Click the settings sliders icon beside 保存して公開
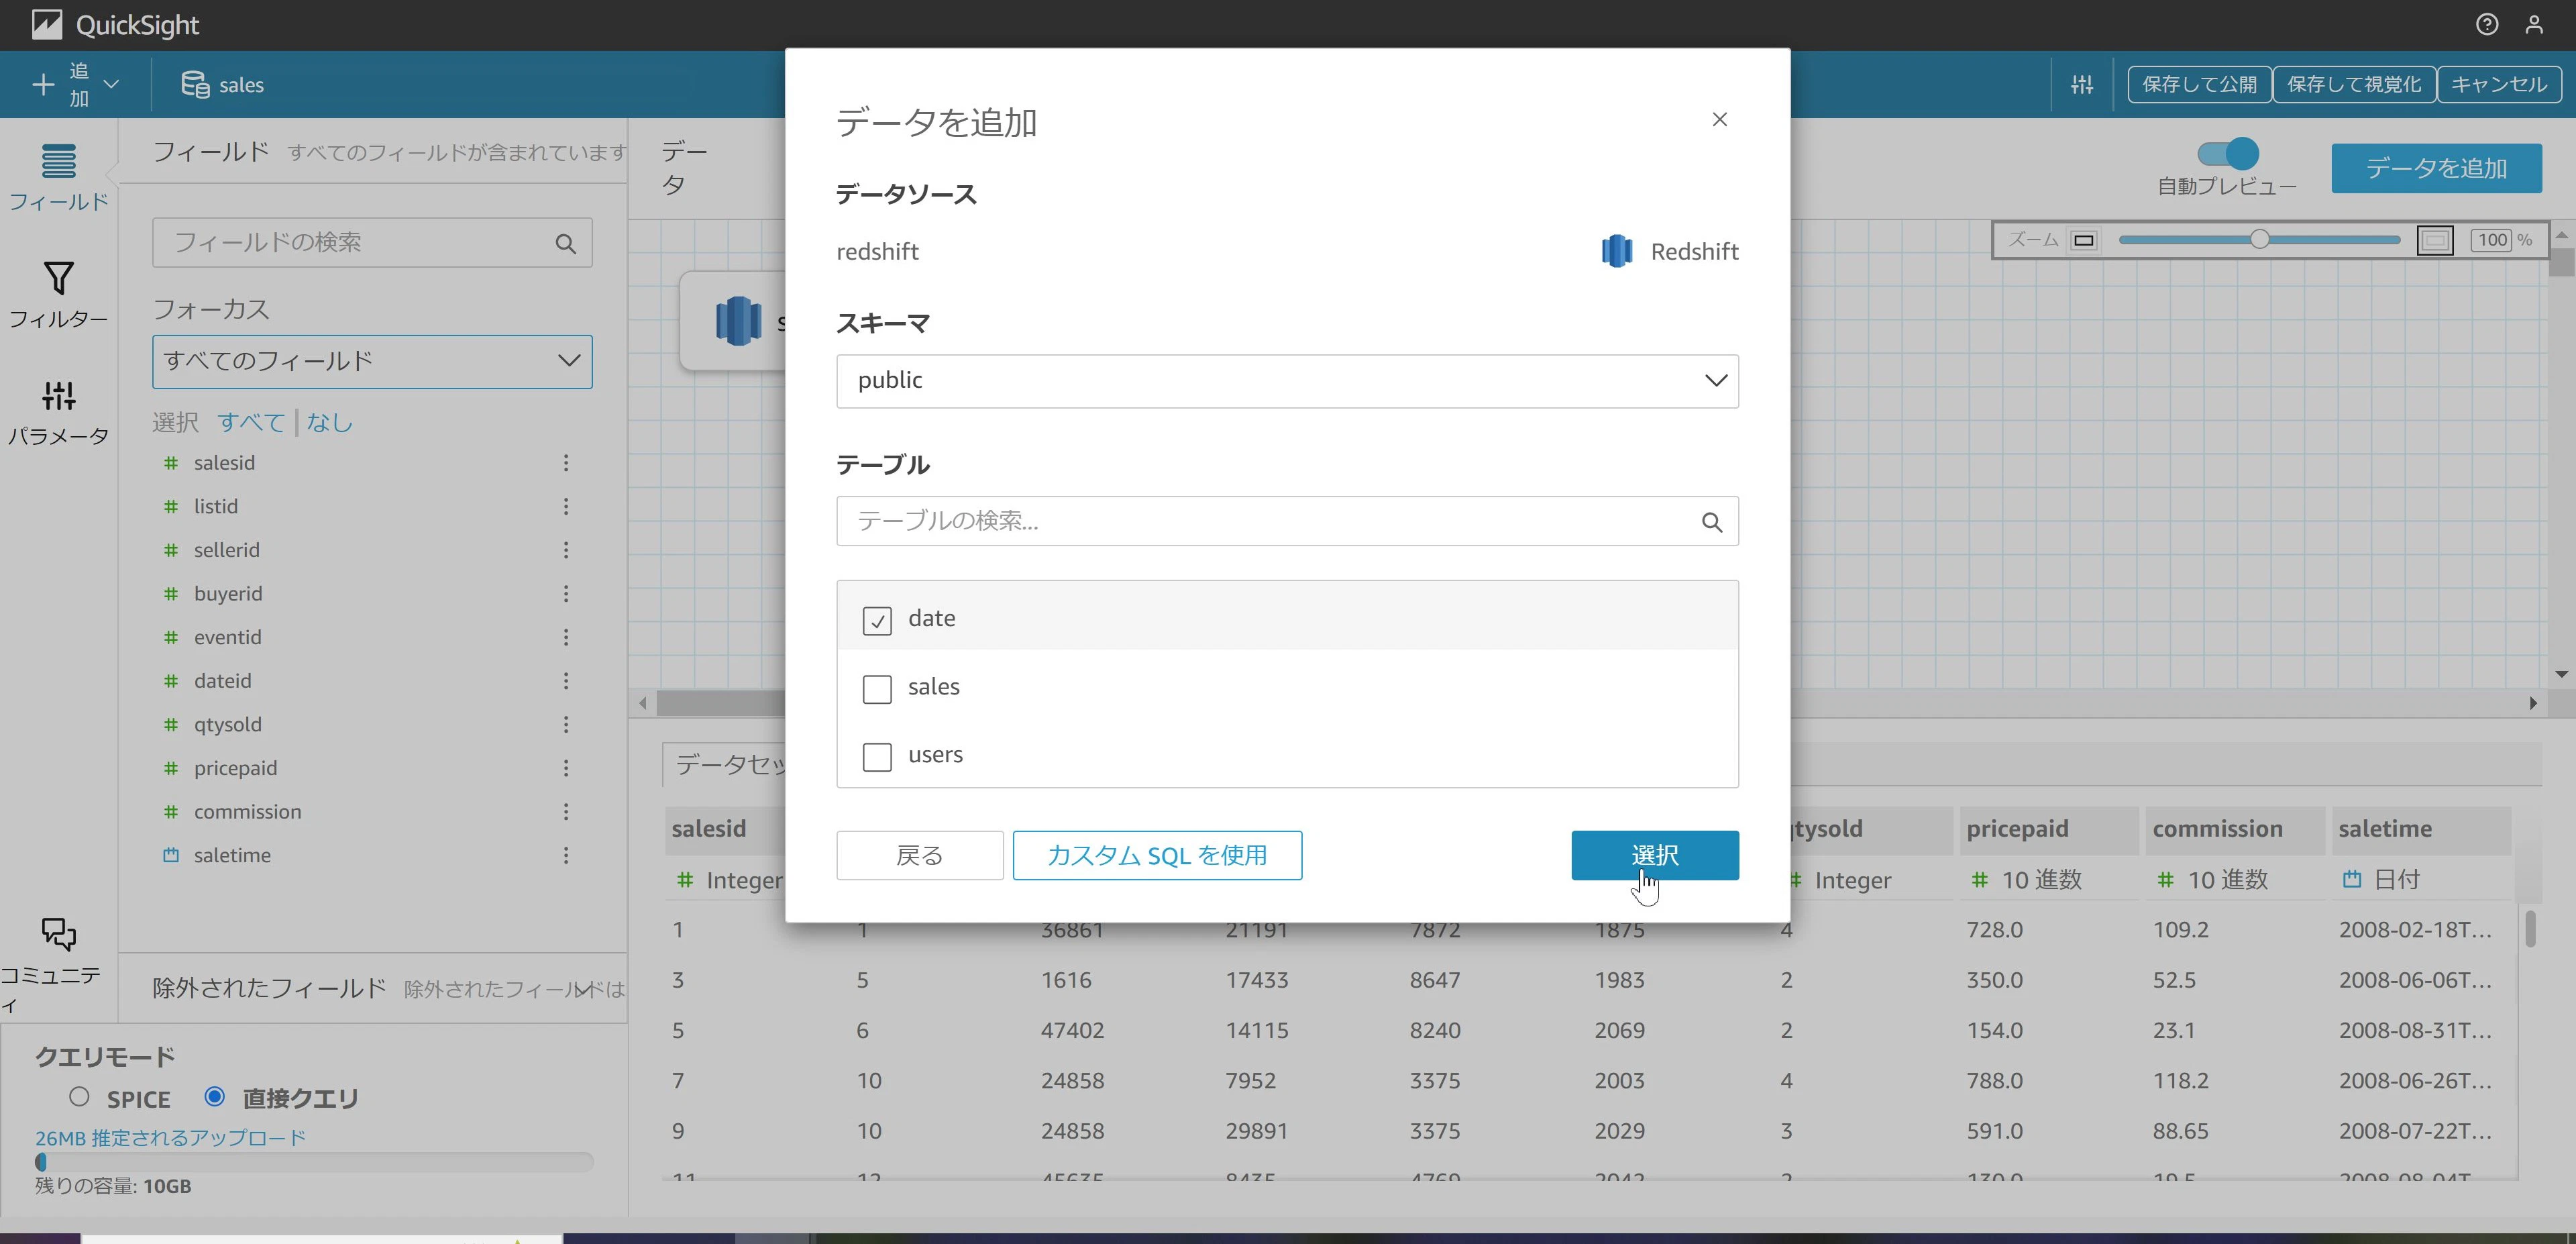 pyautogui.click(x=2082, y=85)
